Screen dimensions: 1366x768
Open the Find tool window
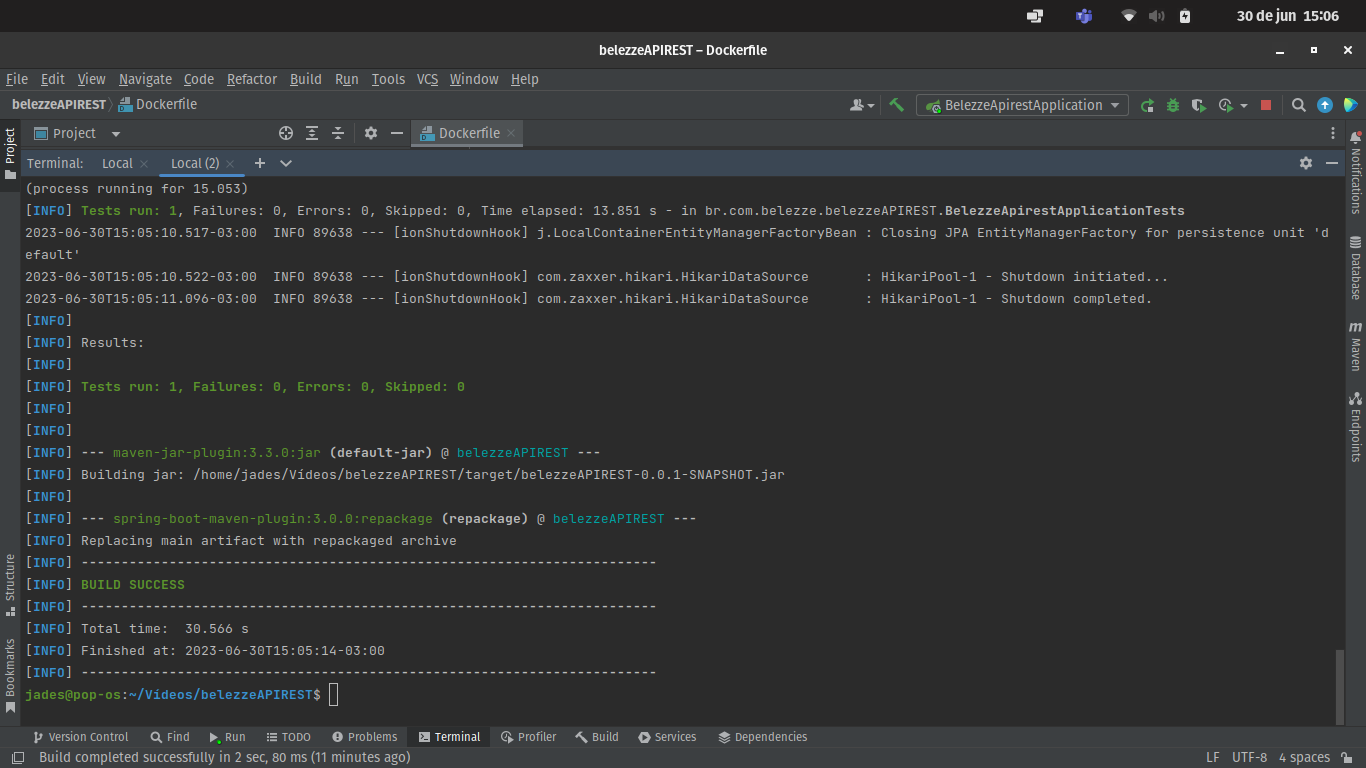tap(170, 737)
